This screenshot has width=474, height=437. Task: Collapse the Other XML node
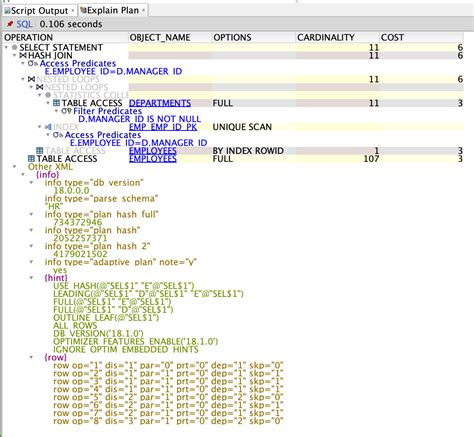[15, 167]
